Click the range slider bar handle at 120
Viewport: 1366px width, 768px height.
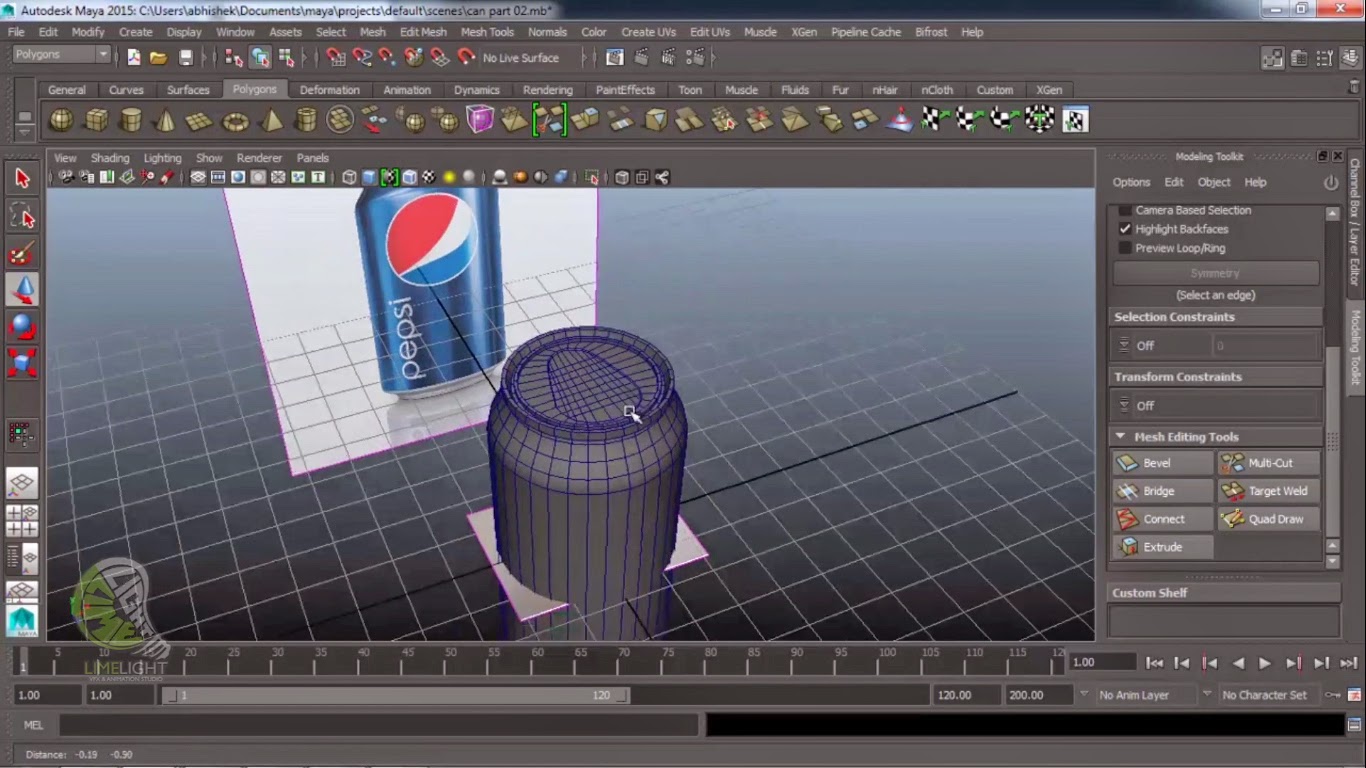pos(624,695)
